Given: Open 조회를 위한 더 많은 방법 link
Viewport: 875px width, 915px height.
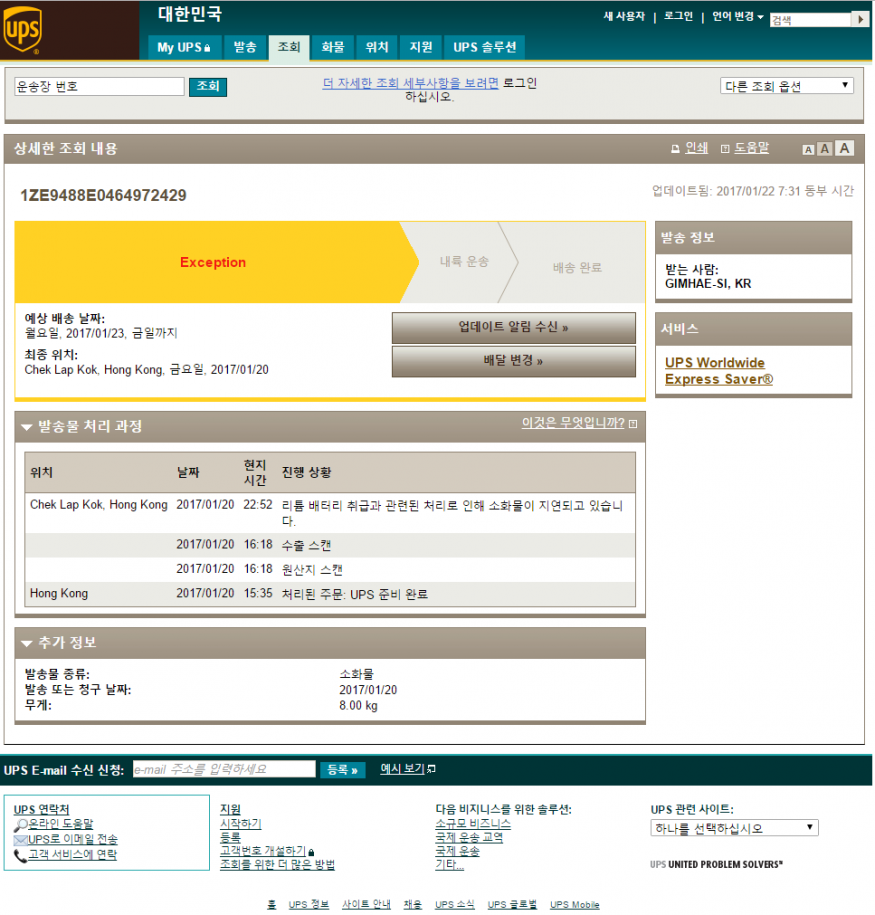Looking at the screenshot, I should pyautogui.click(x=277, y=865).
